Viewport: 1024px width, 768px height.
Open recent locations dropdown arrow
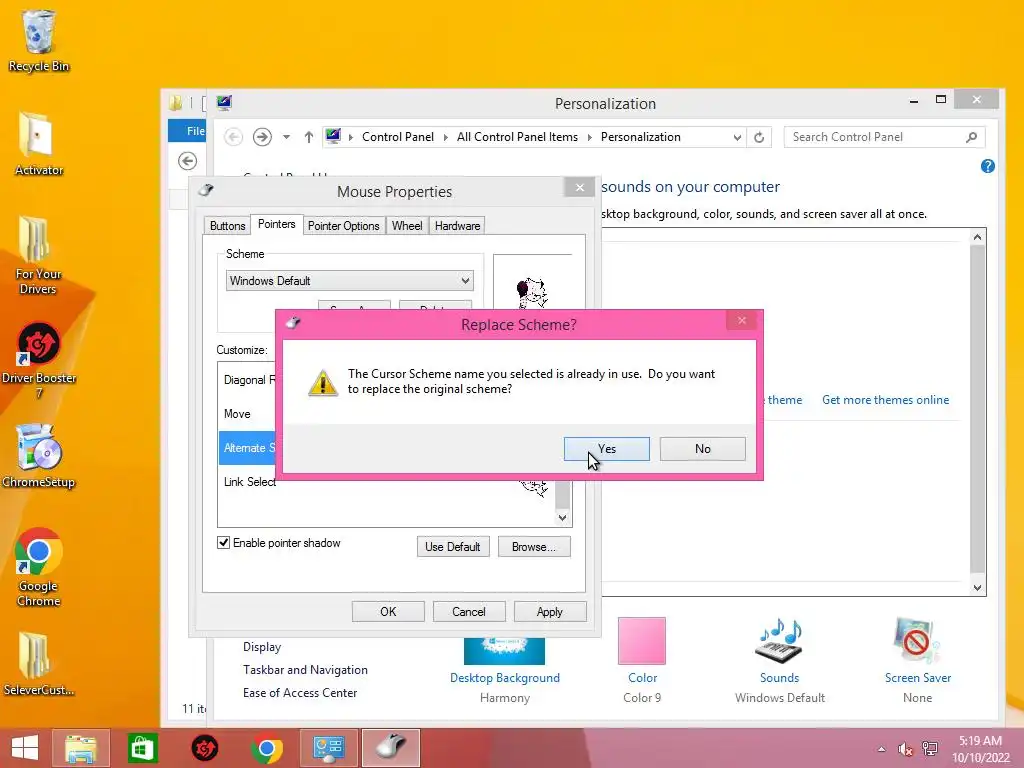click(x=286, y=137)
